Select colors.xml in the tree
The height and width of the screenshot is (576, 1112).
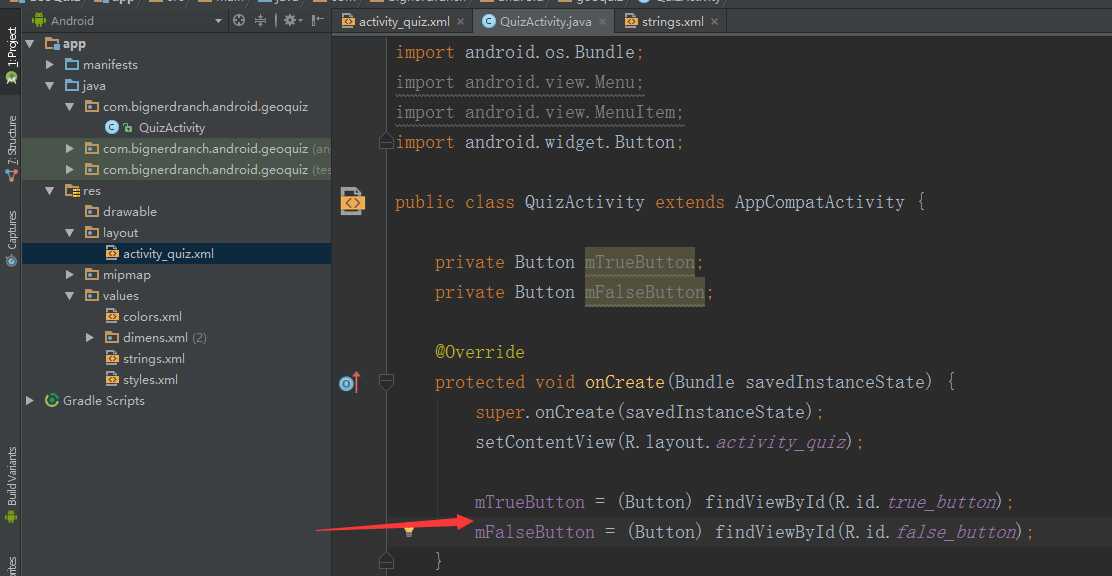177,316
